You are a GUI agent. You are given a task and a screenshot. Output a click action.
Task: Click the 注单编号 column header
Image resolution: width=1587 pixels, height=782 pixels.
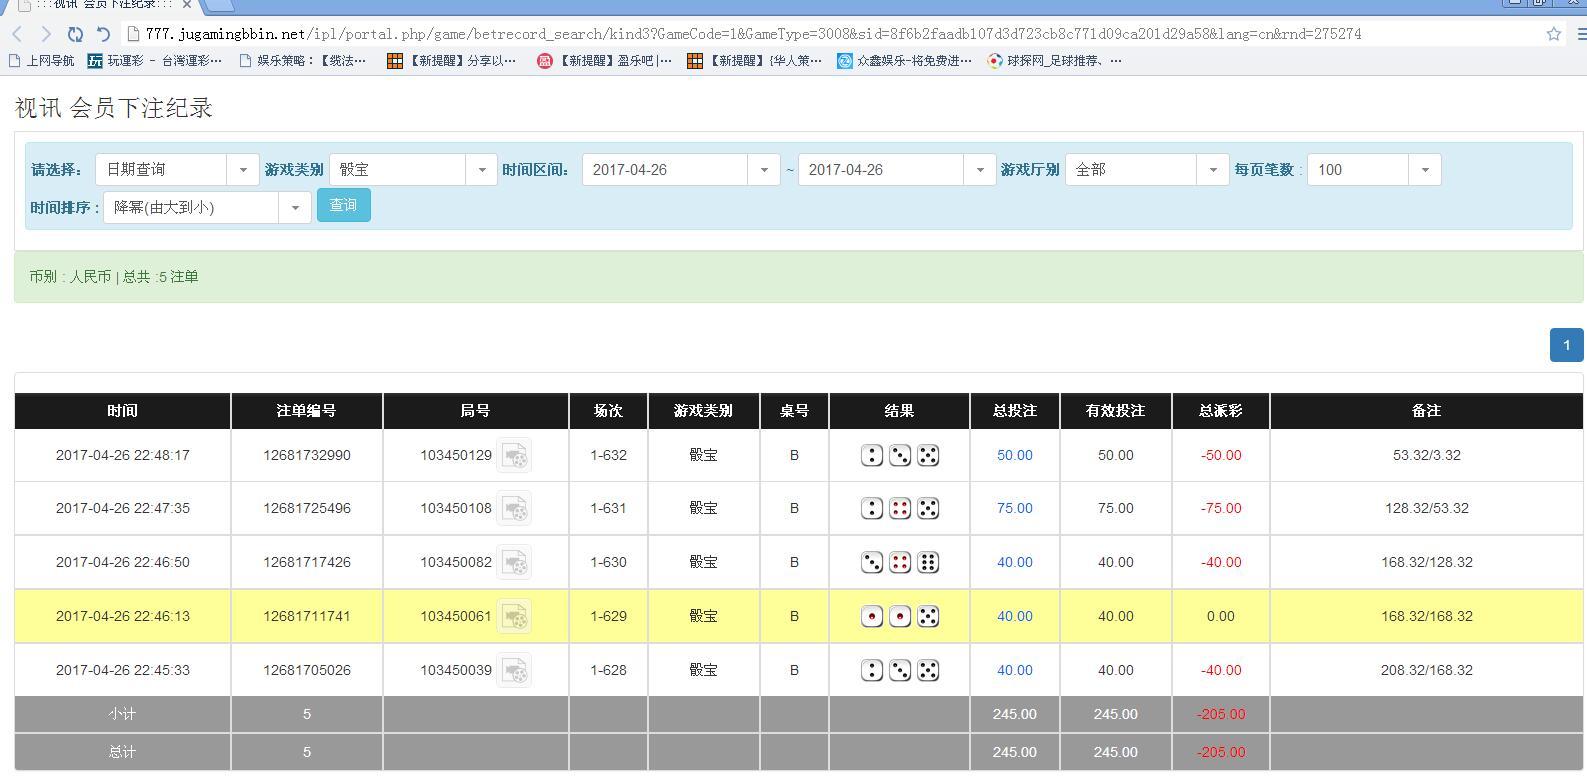coord(307,411)
